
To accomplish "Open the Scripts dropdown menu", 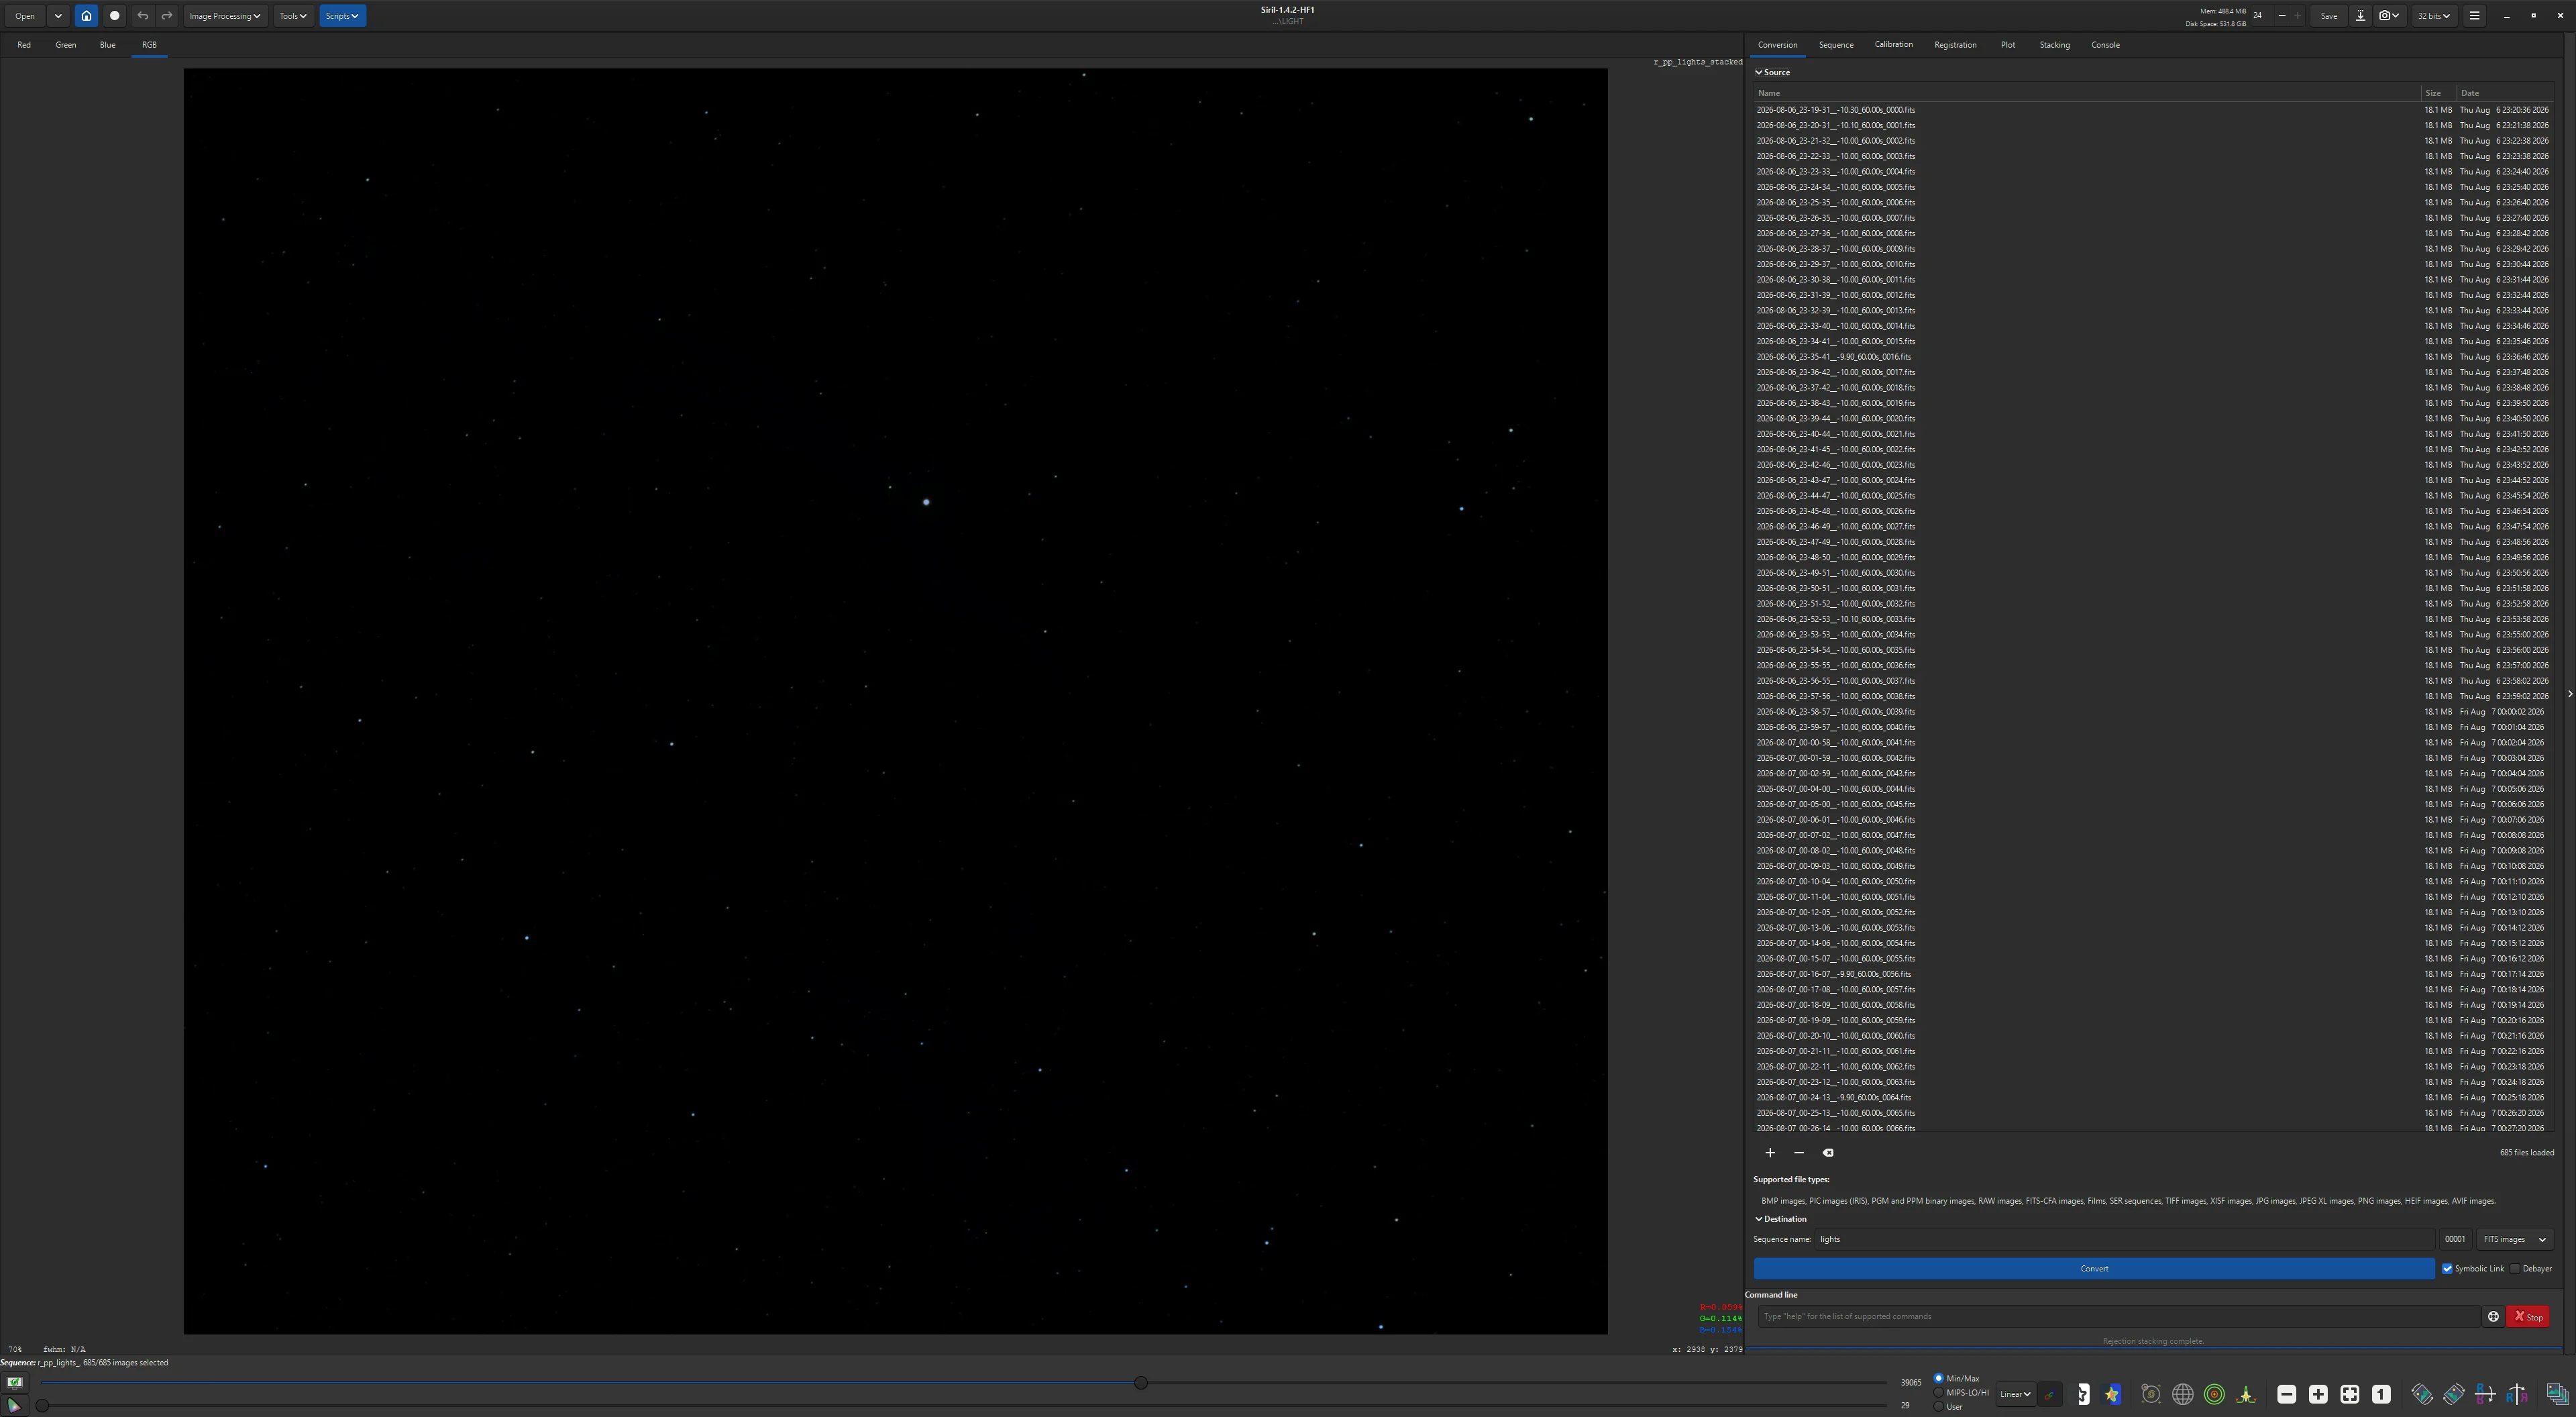I will 342,16.
